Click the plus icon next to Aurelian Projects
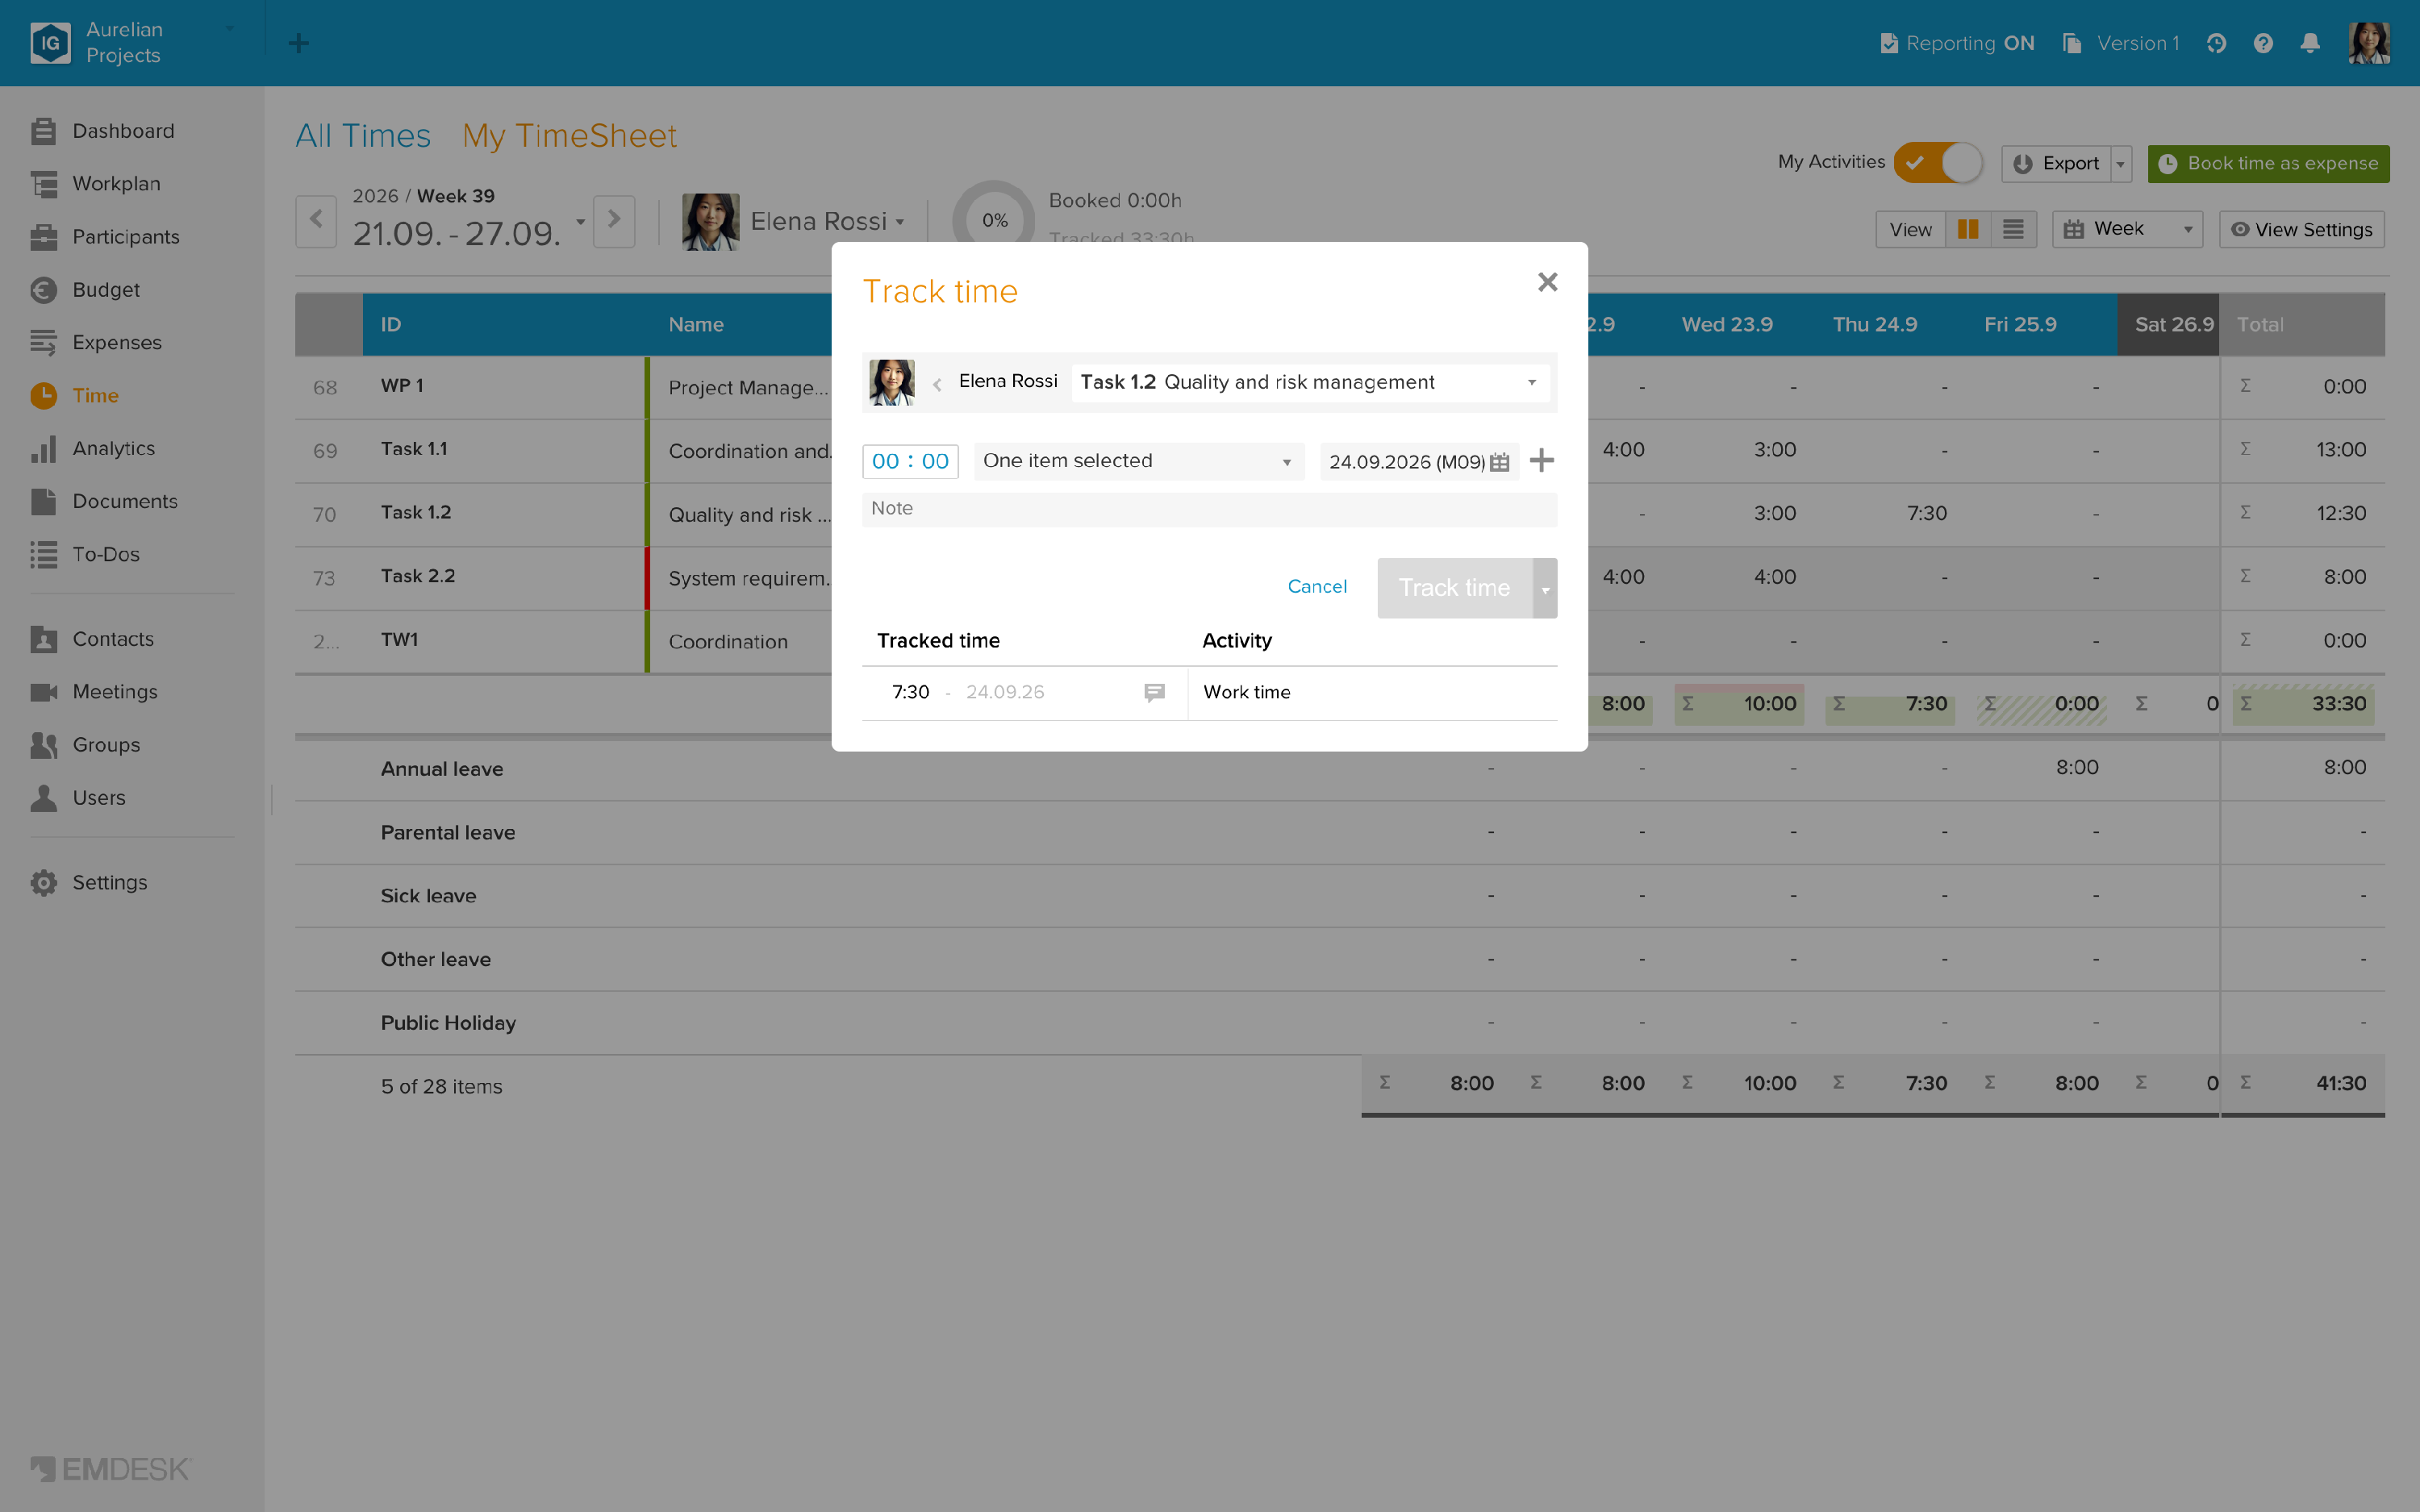This screenshot has width=2420, height=1512. (x=298, y=43)
